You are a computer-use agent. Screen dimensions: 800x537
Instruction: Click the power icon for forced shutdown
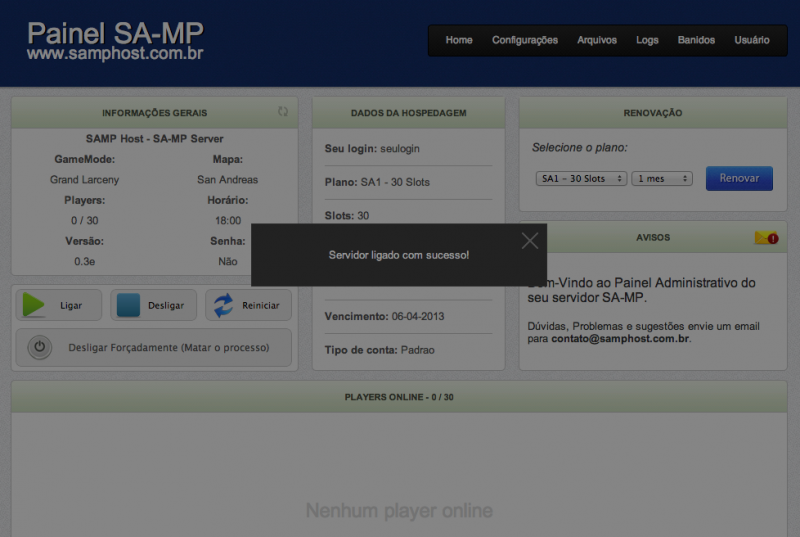(39, 347)
